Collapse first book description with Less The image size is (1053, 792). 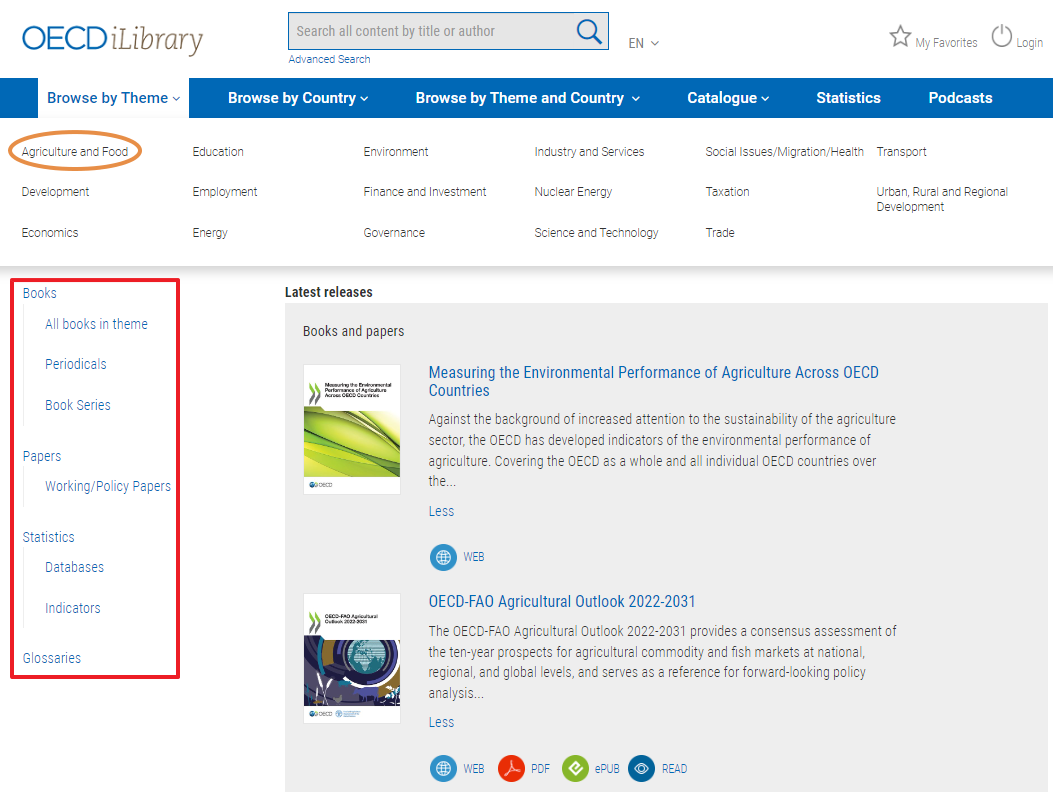pyautogui.click(x=441, y=511)
